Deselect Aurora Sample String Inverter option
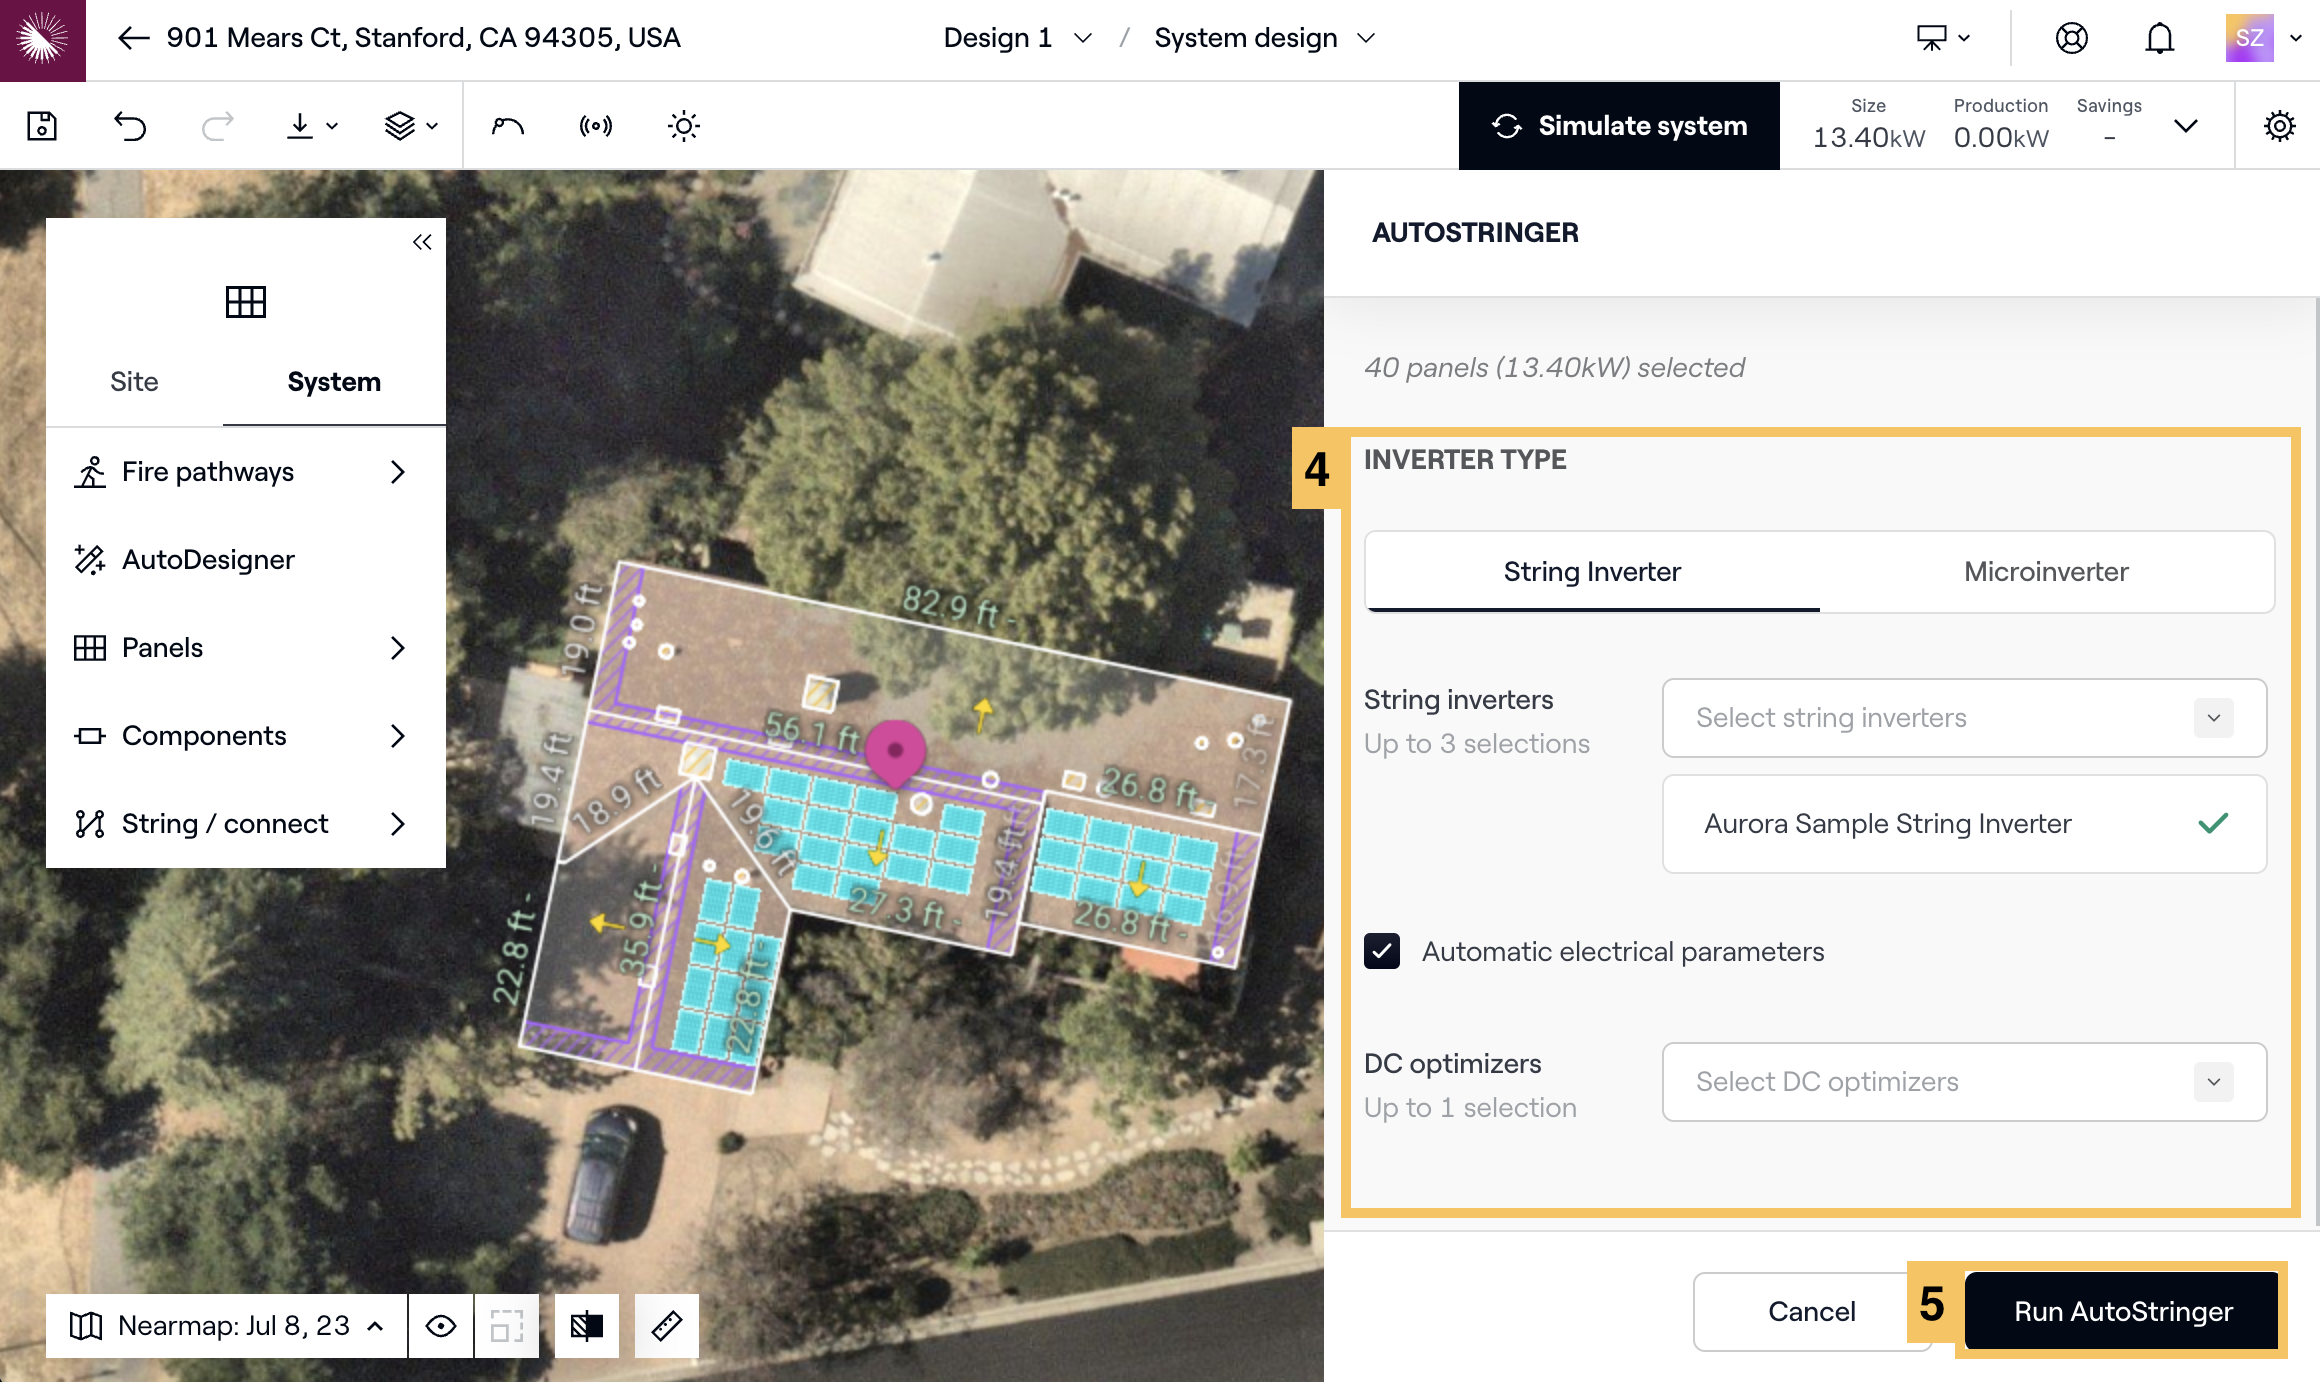The height and width of the screenshot is (1382, 2320). coord(1964,824)
